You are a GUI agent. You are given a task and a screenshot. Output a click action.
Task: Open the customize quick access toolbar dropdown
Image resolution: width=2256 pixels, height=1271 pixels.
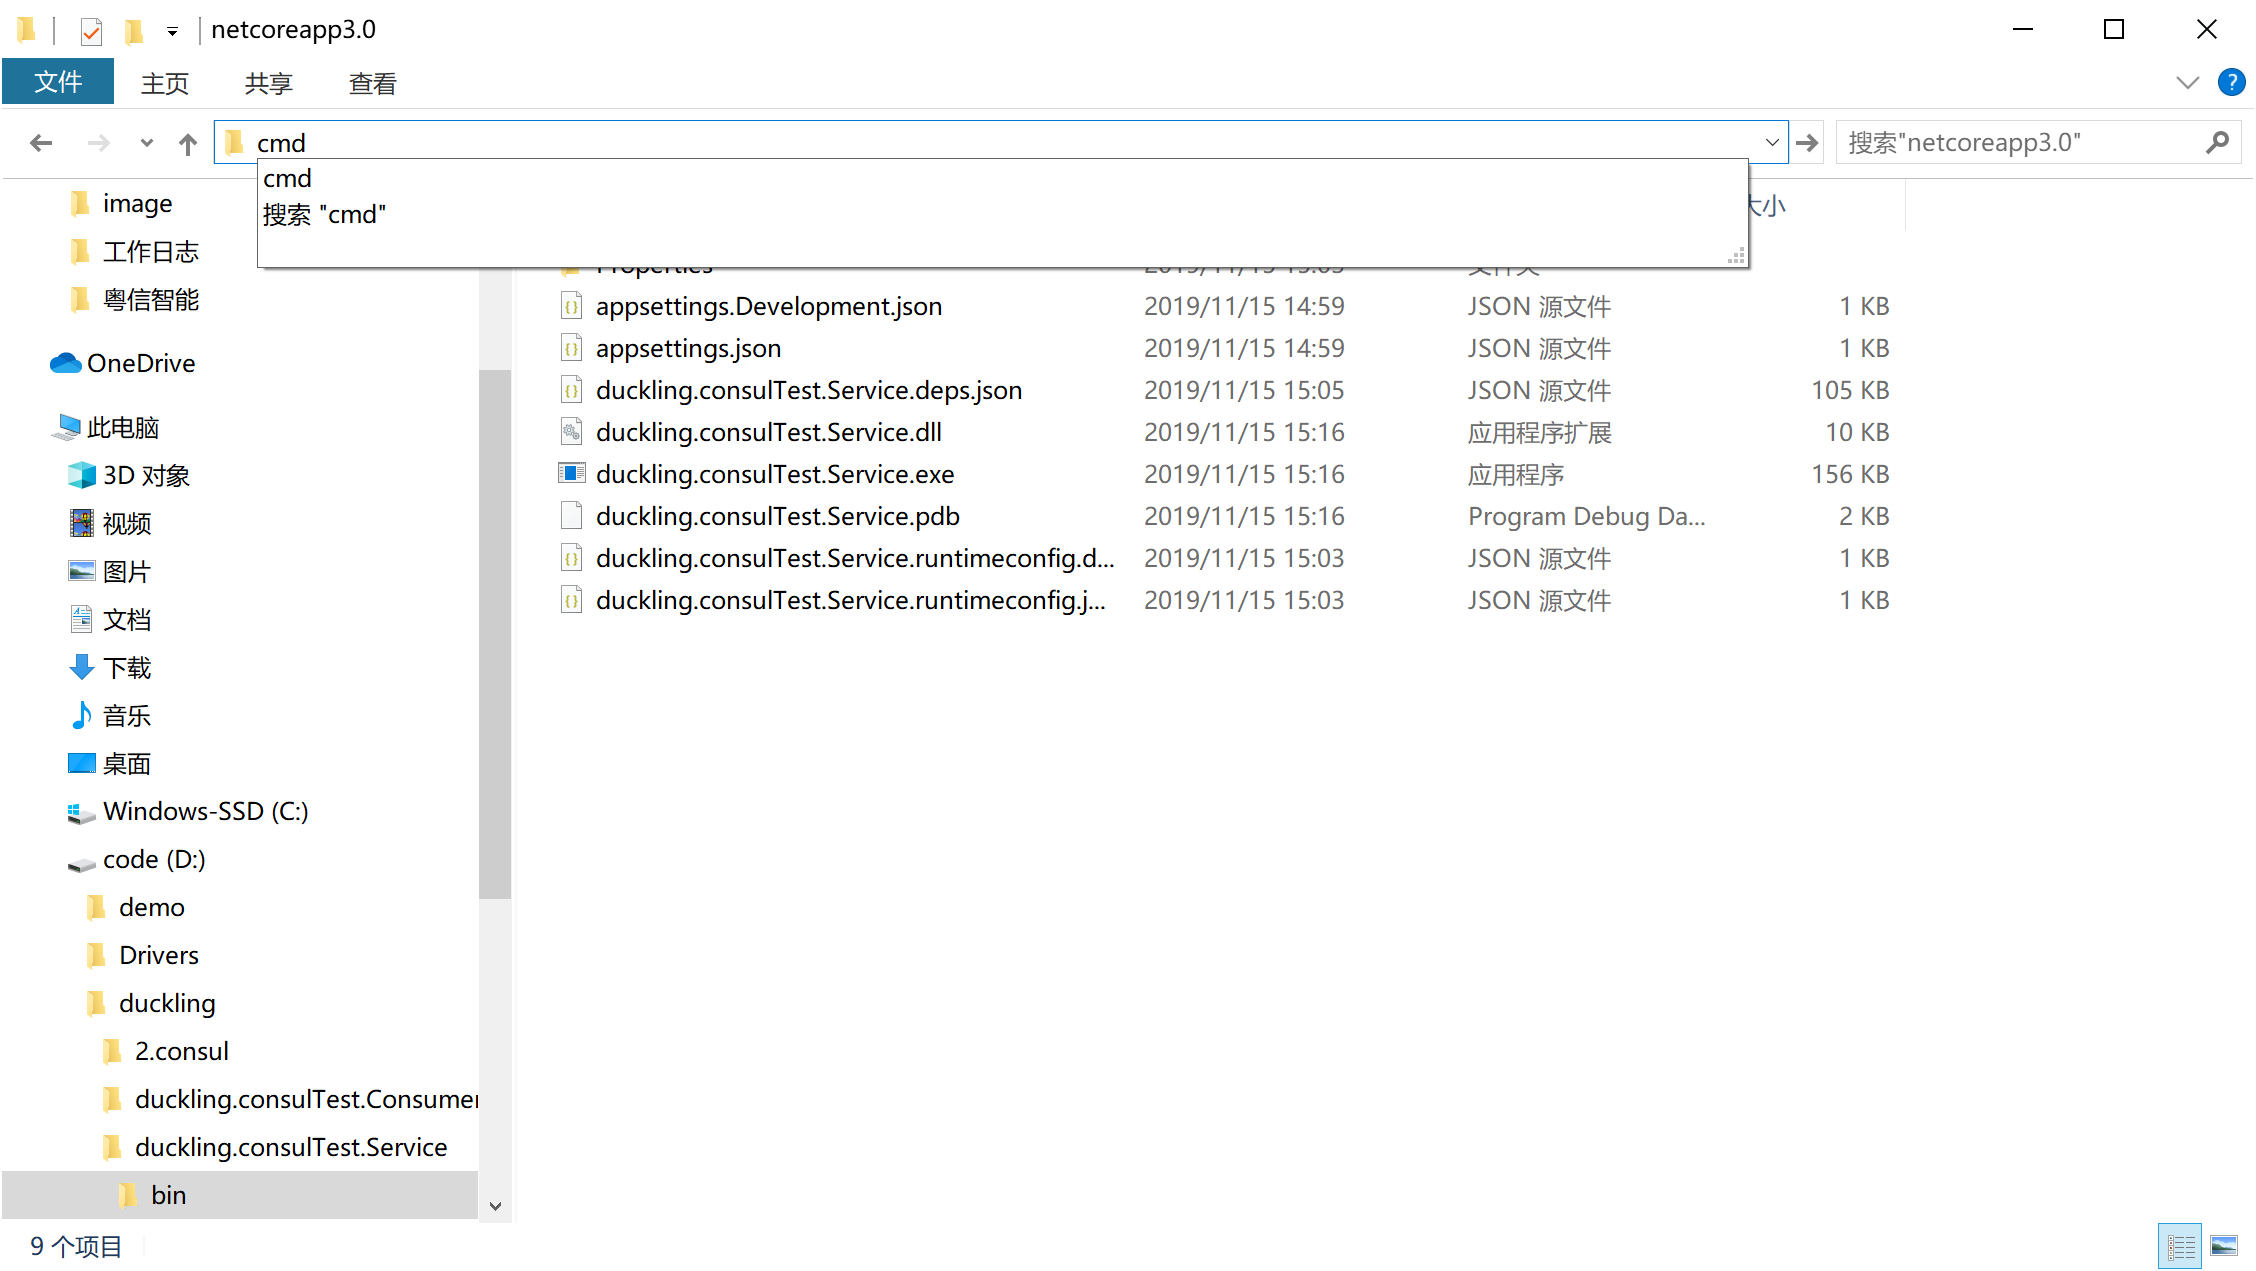172,30
